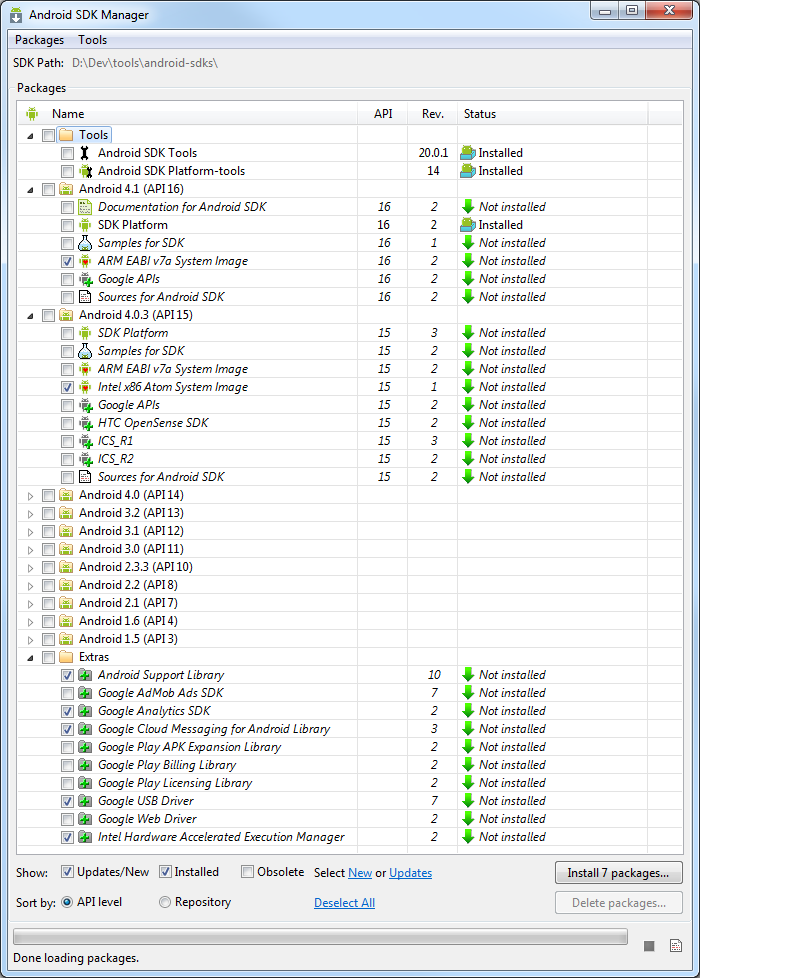Click the New selection link
Viewport: 800px width, 978px height.
pos(360,873)
